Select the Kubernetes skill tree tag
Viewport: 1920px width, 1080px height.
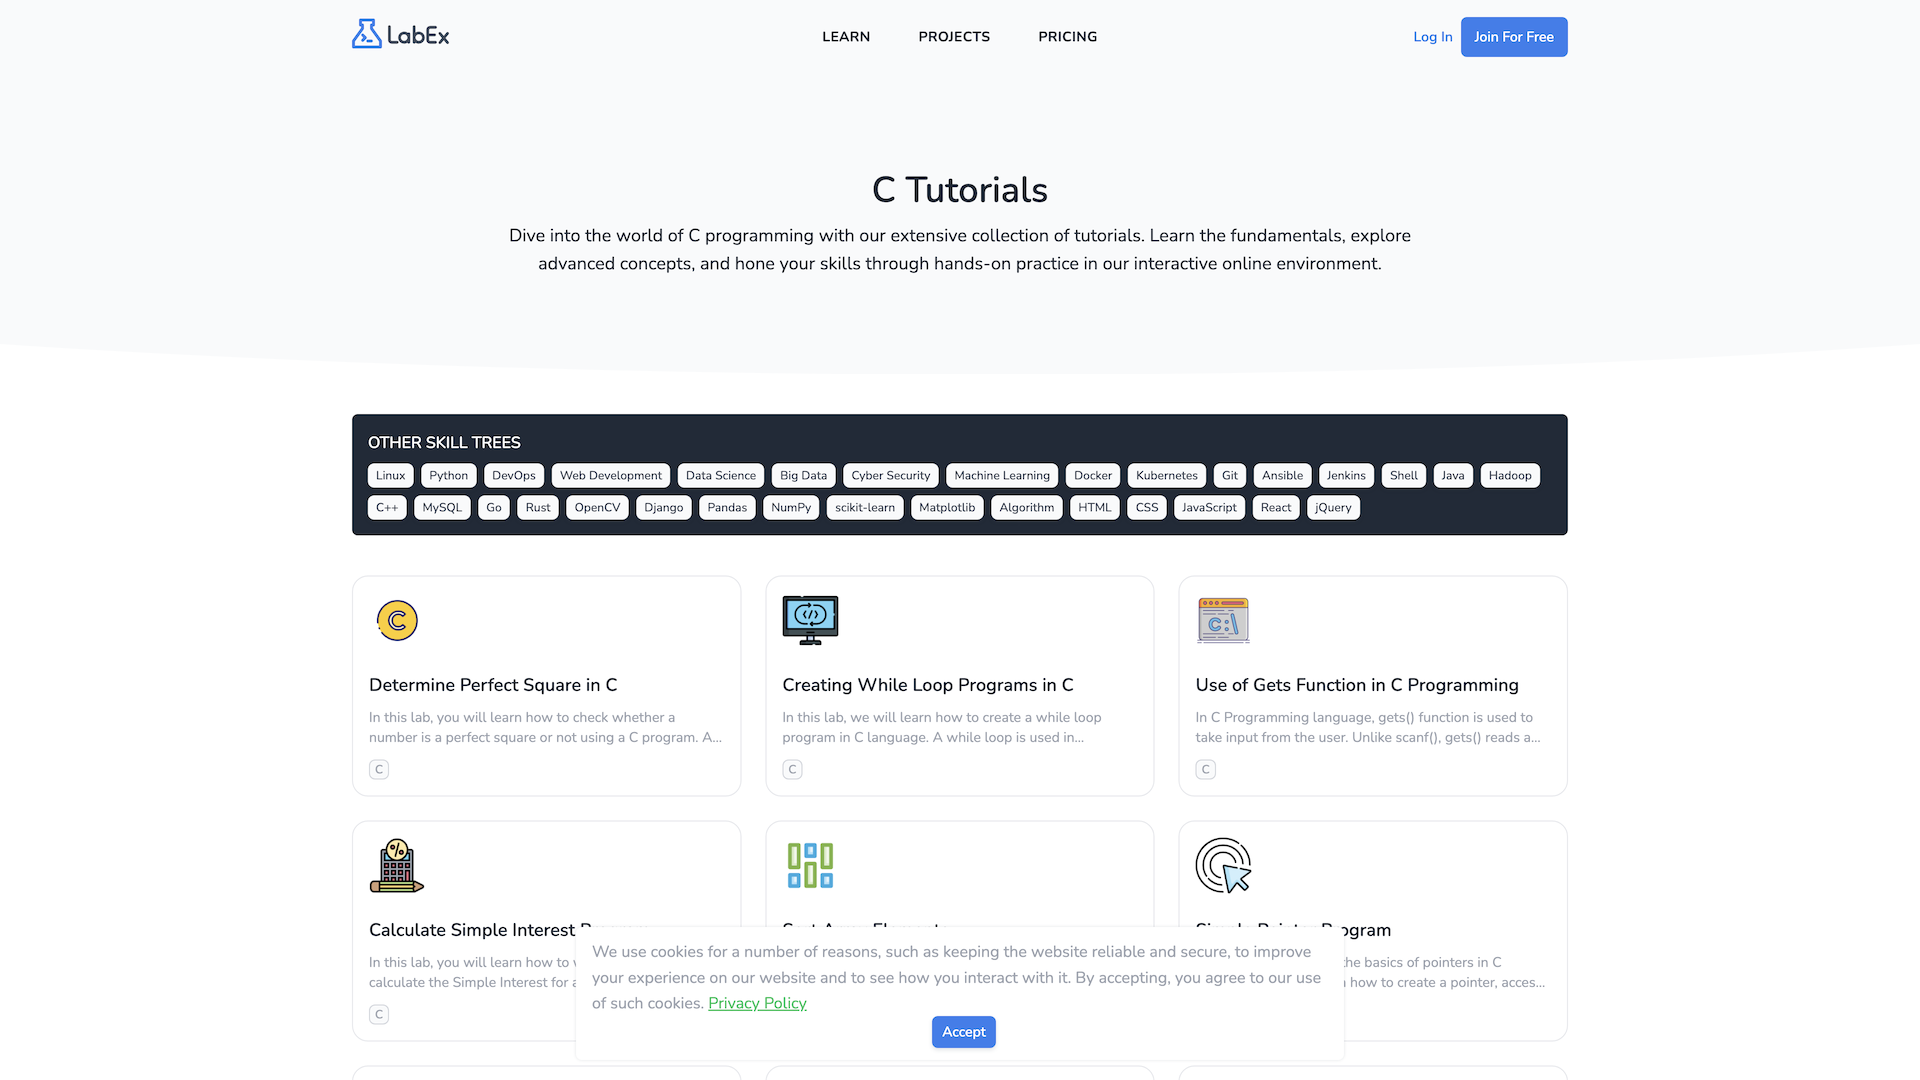pos(1166,475)
